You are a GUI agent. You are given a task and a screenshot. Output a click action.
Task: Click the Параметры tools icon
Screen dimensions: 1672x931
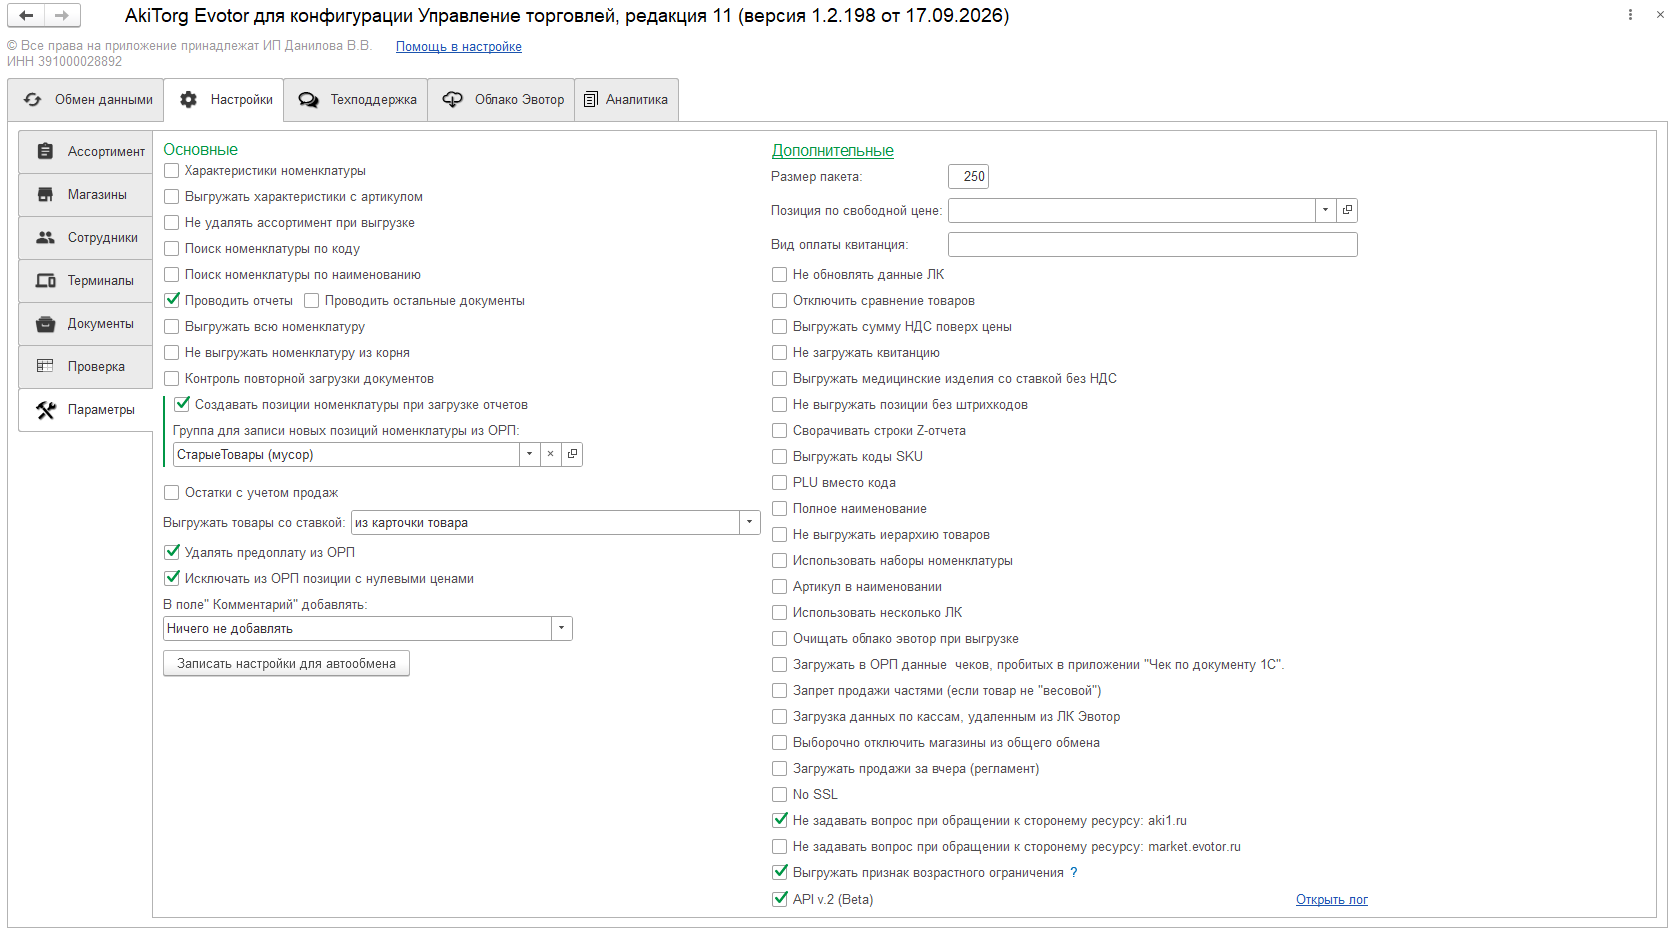point(46,410)
